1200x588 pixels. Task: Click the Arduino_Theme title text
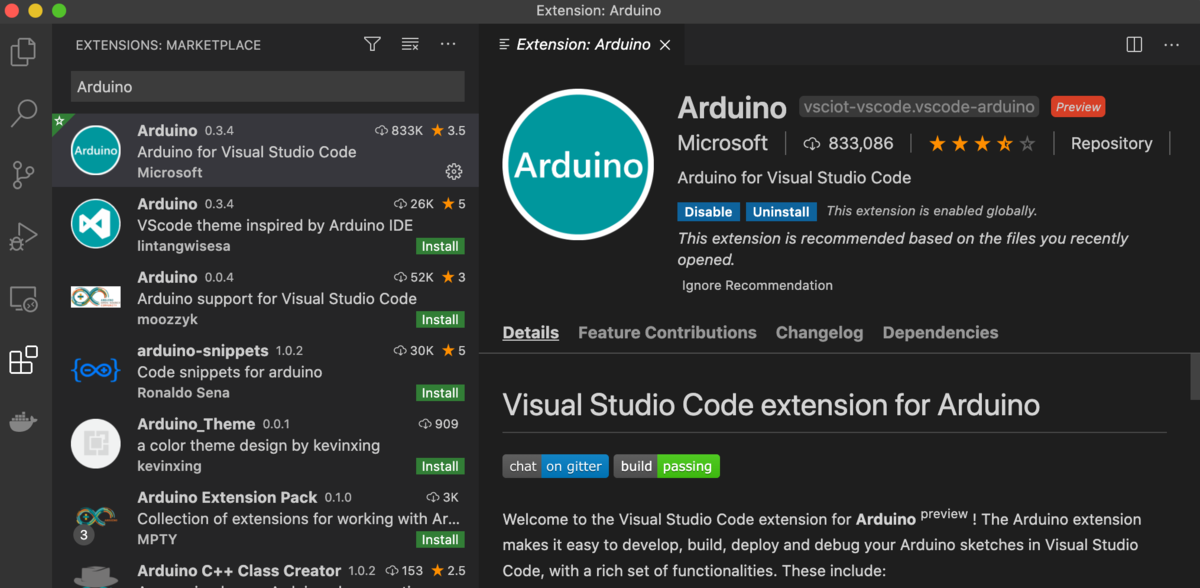point(196,424)
